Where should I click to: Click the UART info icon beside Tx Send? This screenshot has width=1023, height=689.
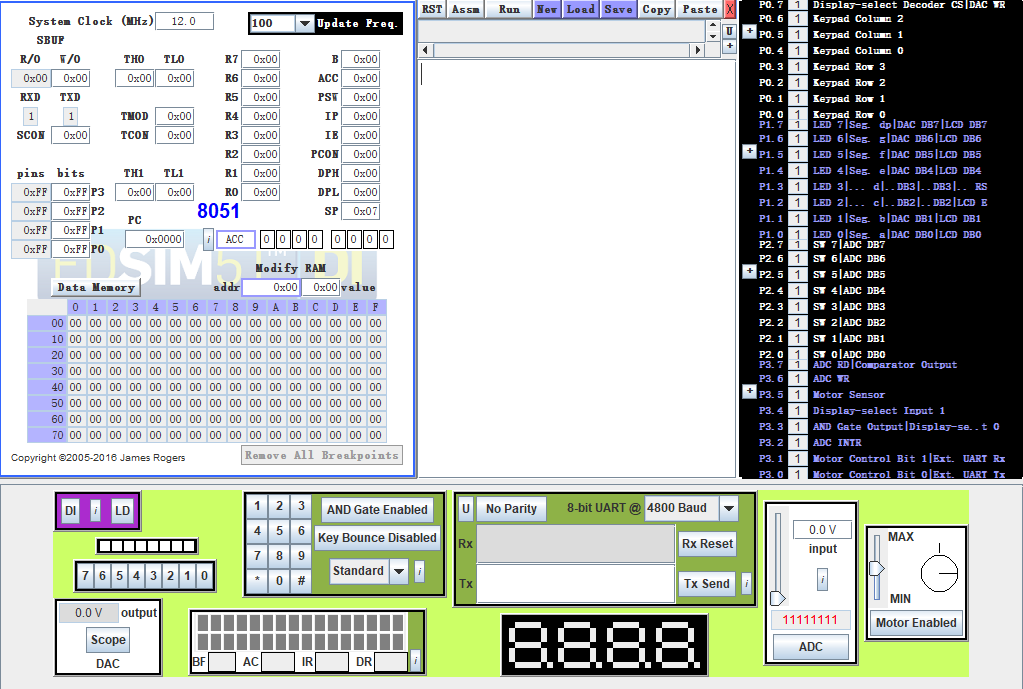[x=746, y=583]
